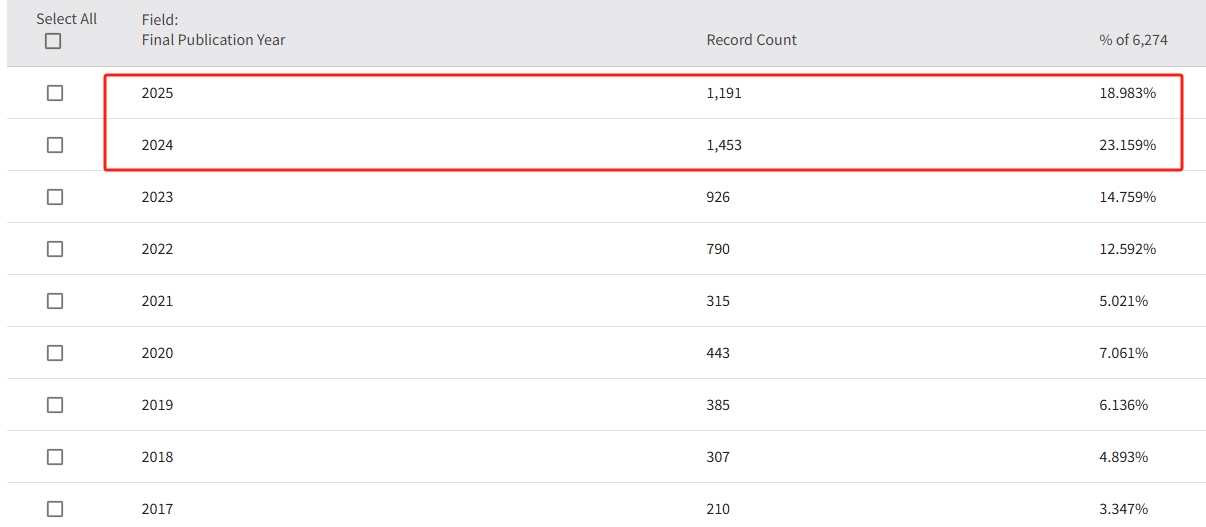This screenshot has height=527, width=1206.
Task: Click the 790 record count for 2022
Action: [x=718, y=249]
